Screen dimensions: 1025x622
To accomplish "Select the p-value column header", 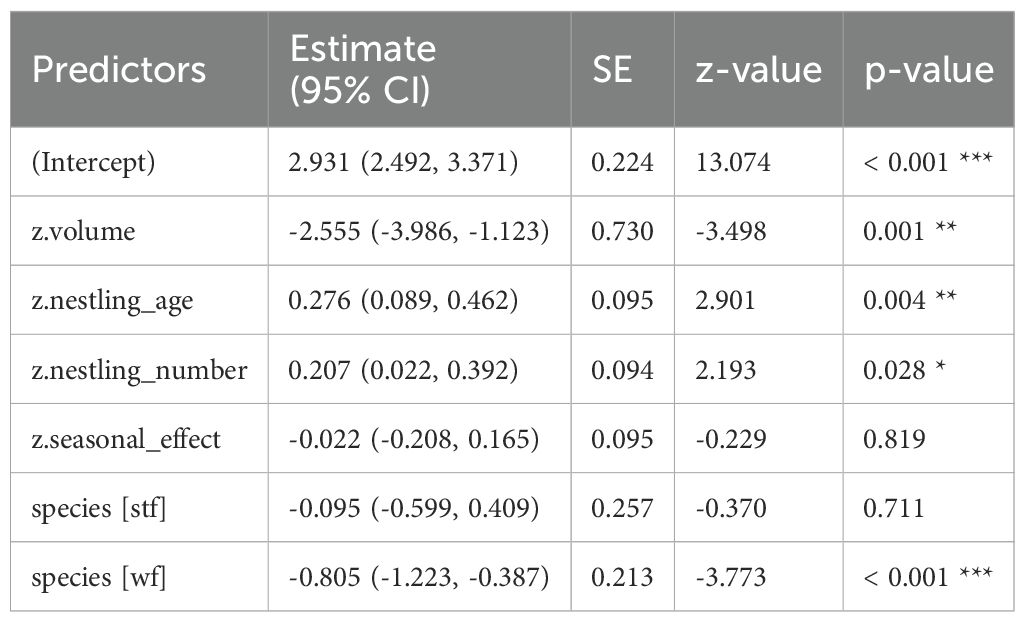I will tap(929, 69).
